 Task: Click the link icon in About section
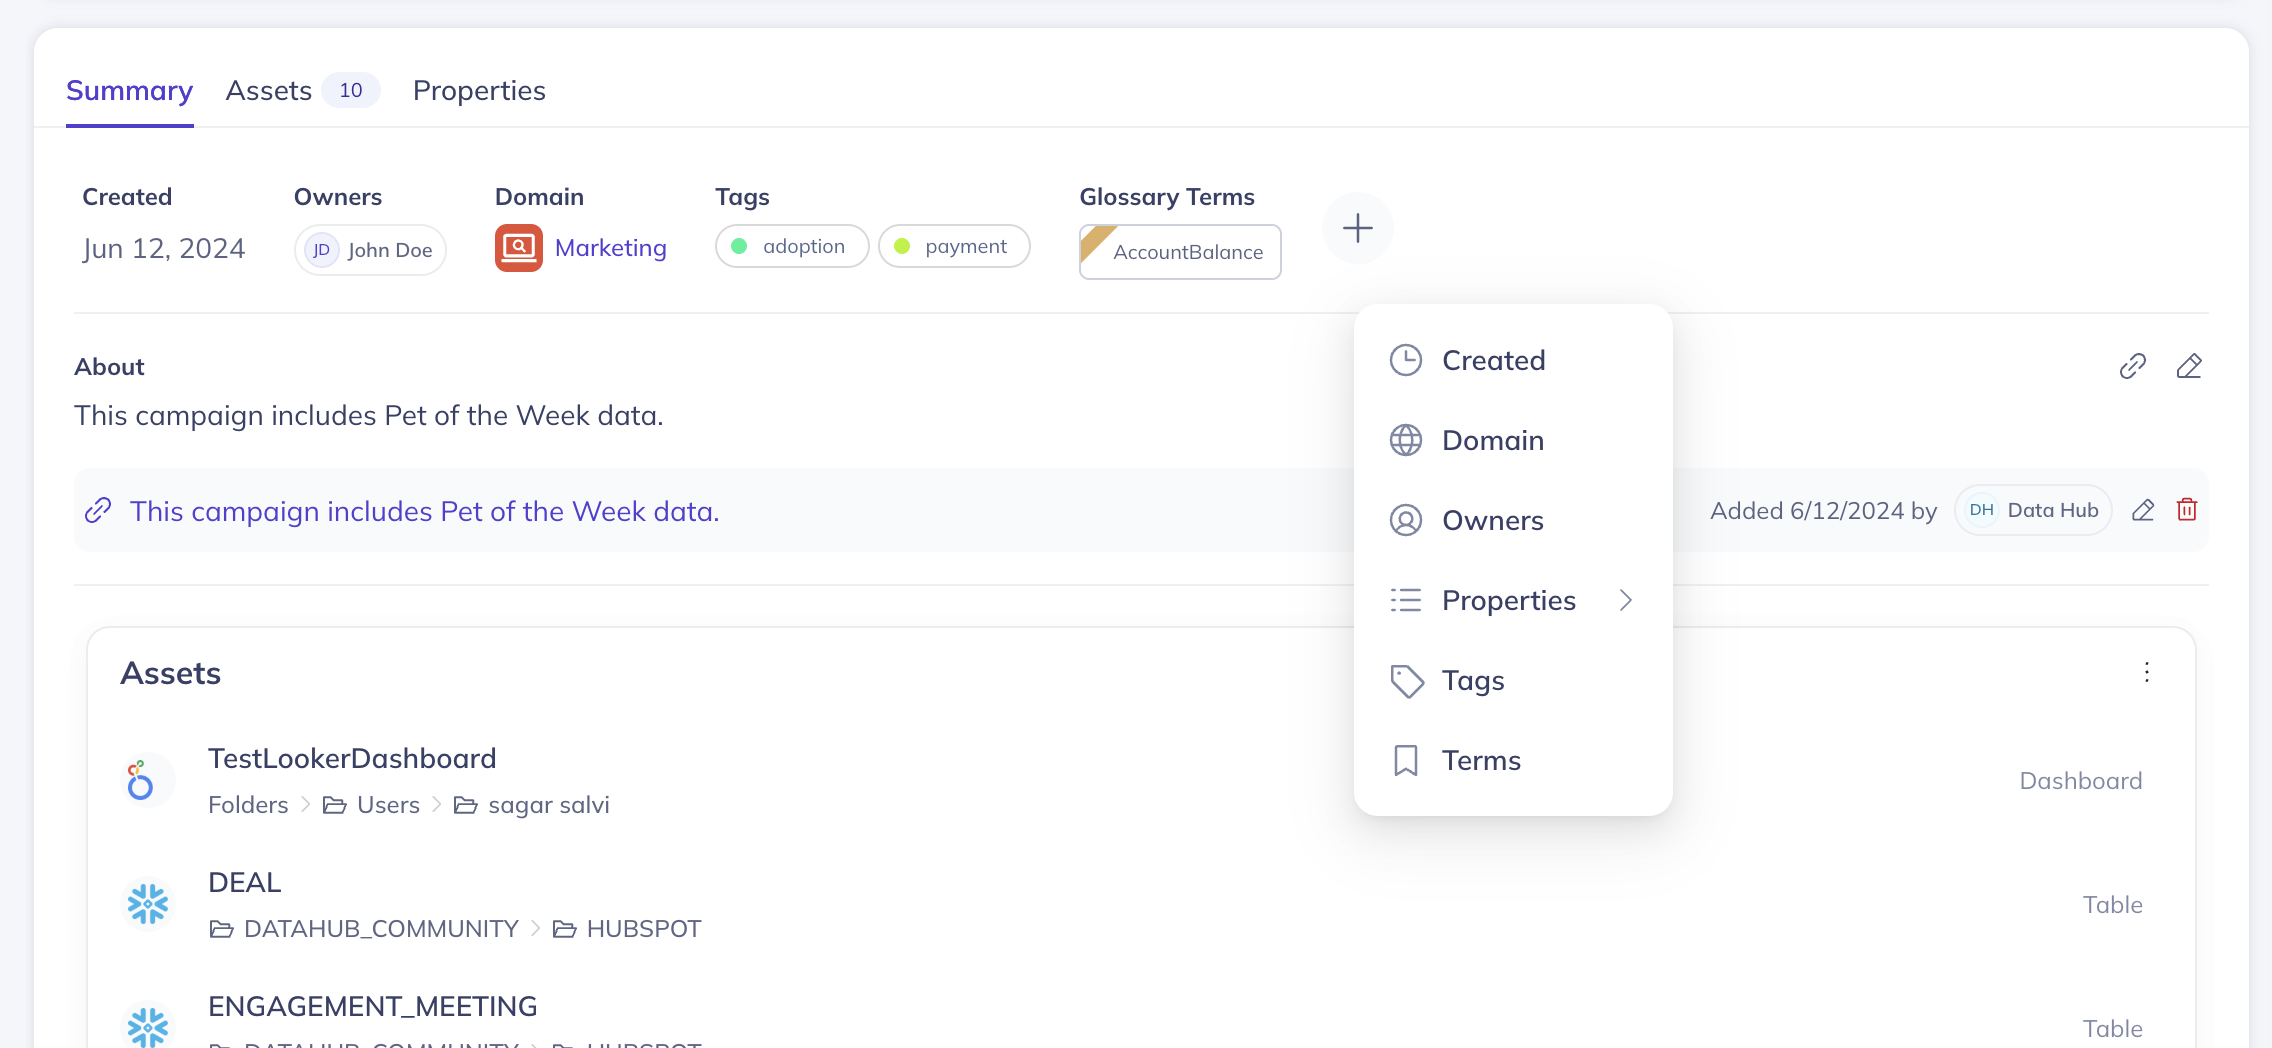2132,367
